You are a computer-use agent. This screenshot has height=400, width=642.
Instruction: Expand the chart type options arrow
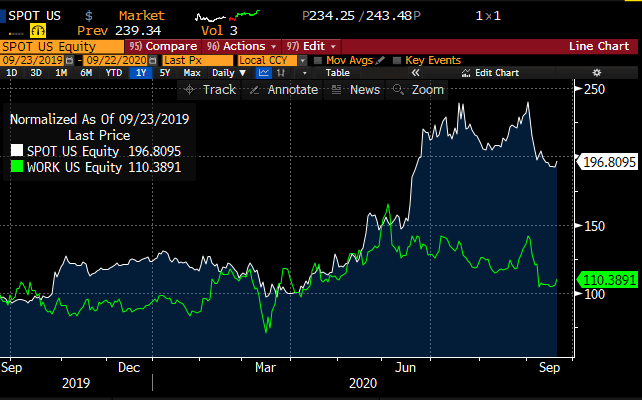tap(304, 73)
